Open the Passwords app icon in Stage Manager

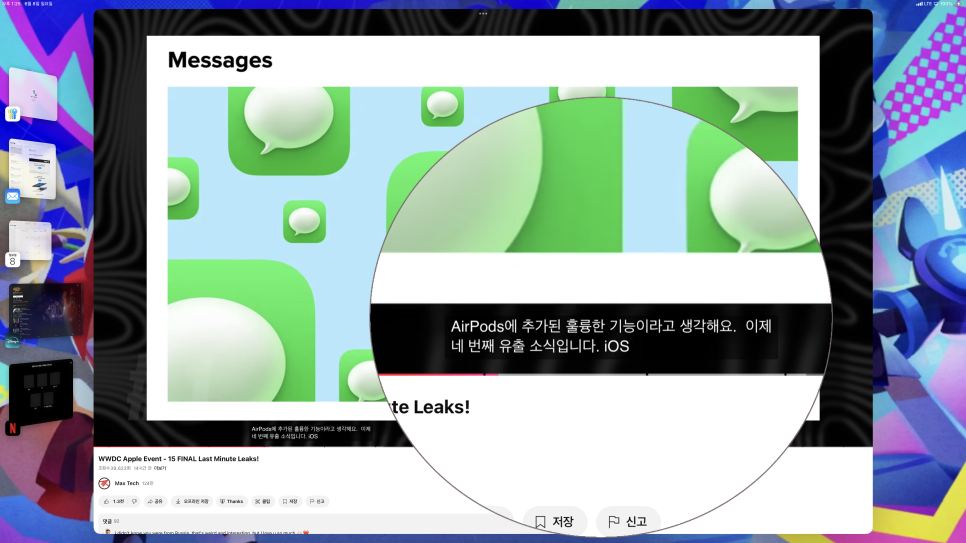point(12,114)
